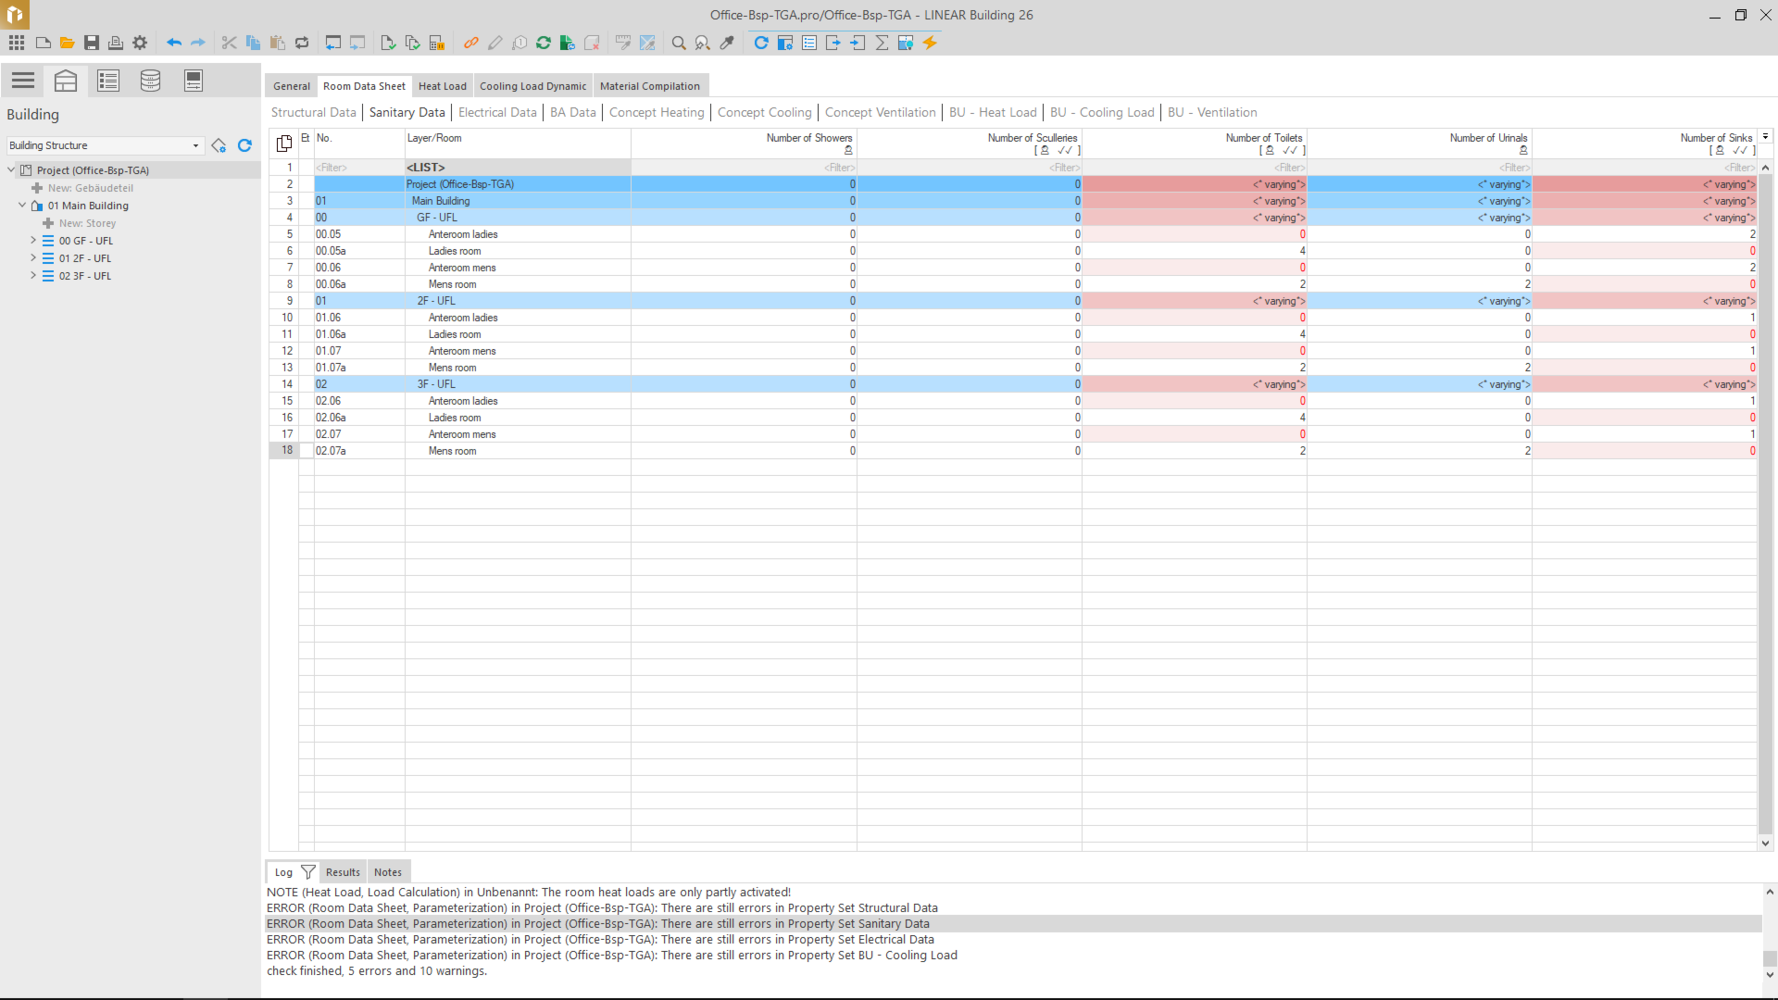Expand the 00 GF - UFL tree node
1778x1000 pixels.
tap(33, 241)
